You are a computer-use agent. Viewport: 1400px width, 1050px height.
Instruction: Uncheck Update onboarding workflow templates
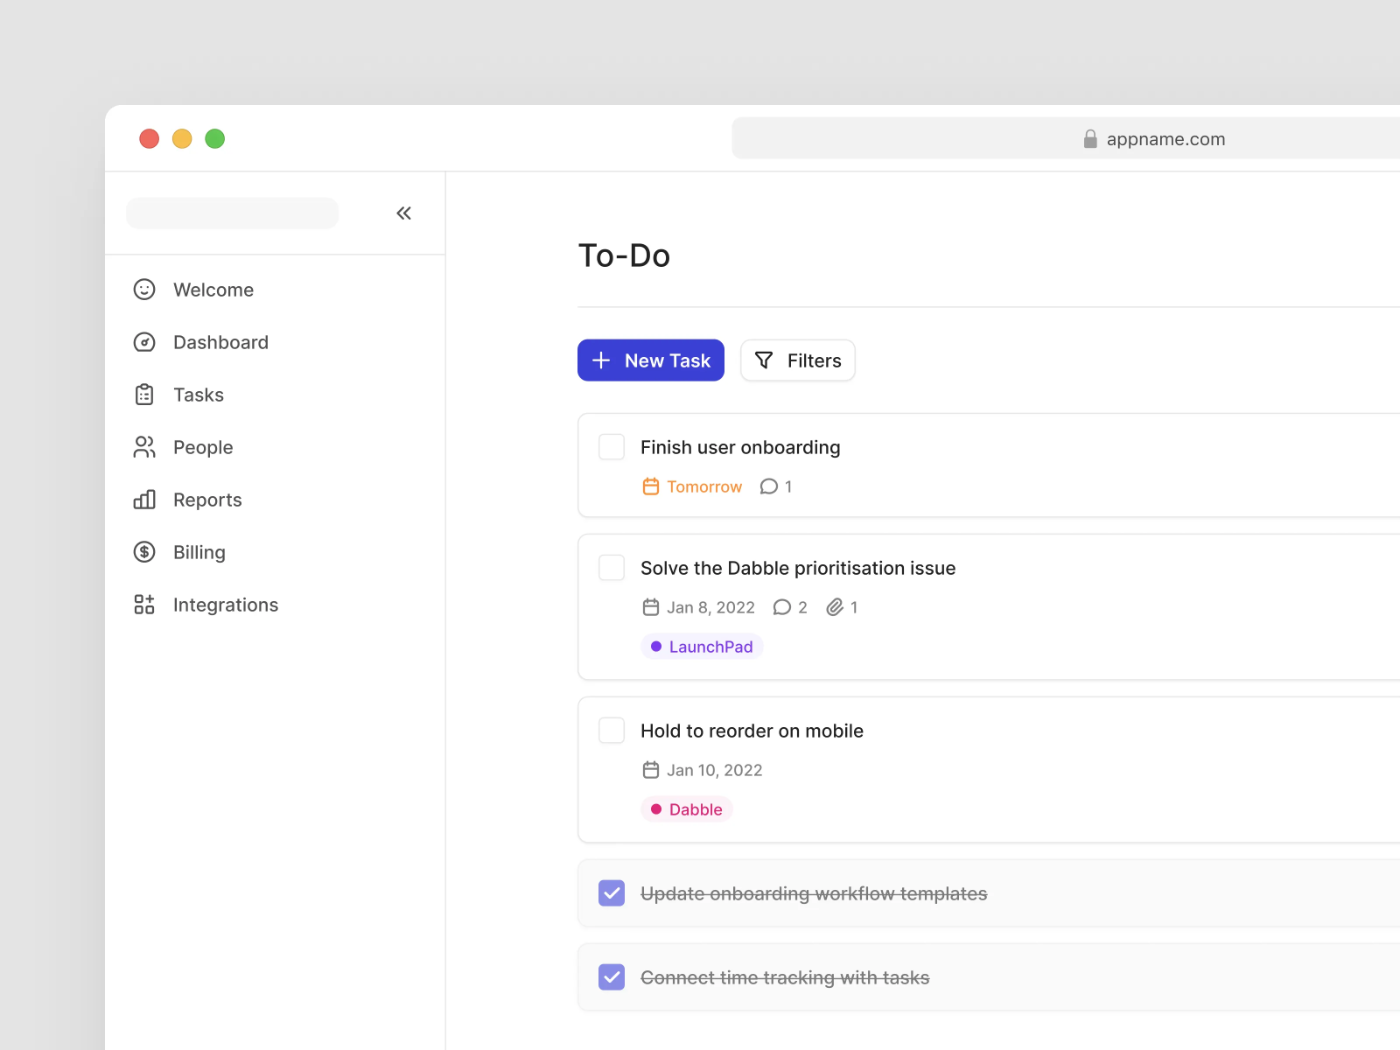coord(611,893)
